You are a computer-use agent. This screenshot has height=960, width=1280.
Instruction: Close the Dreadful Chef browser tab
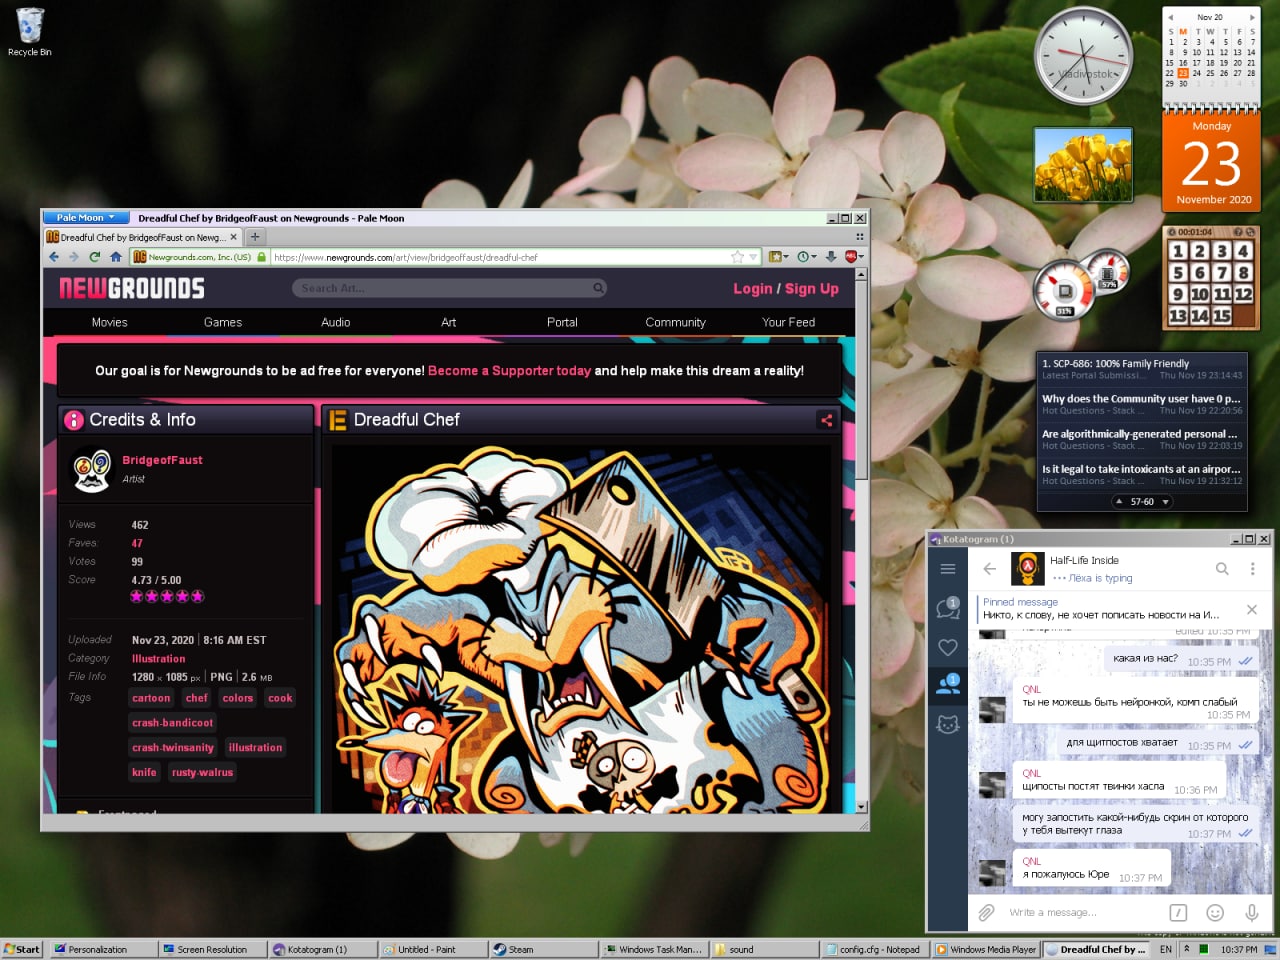[x=234, y=237]
